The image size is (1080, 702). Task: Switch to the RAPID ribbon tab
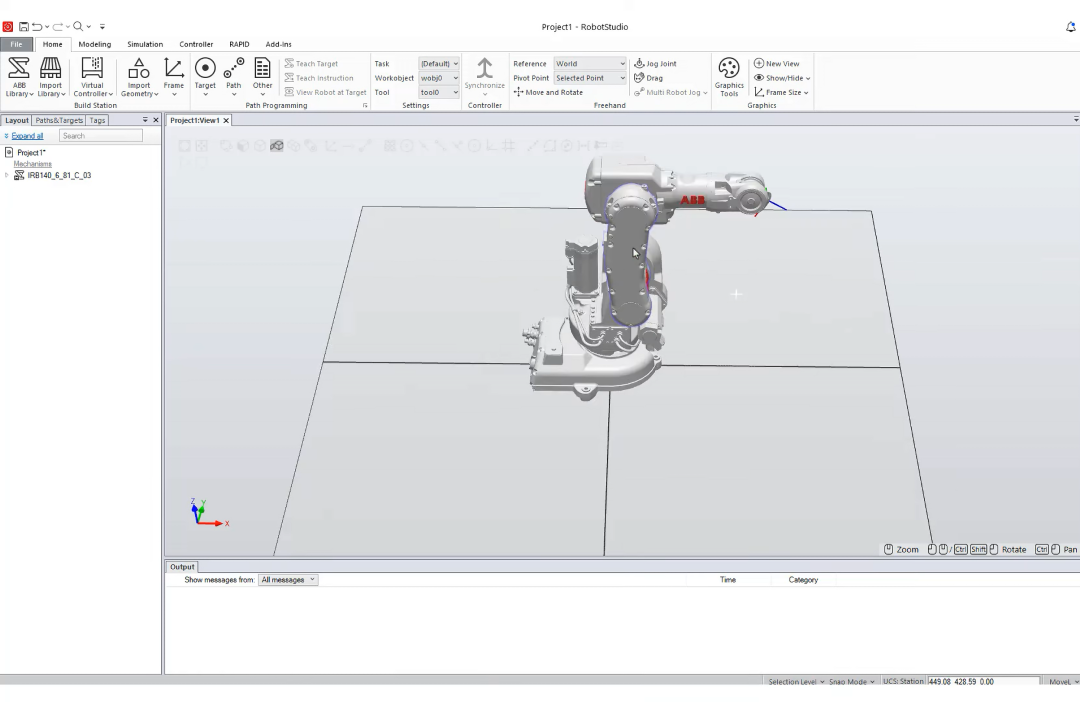(239, 44)
